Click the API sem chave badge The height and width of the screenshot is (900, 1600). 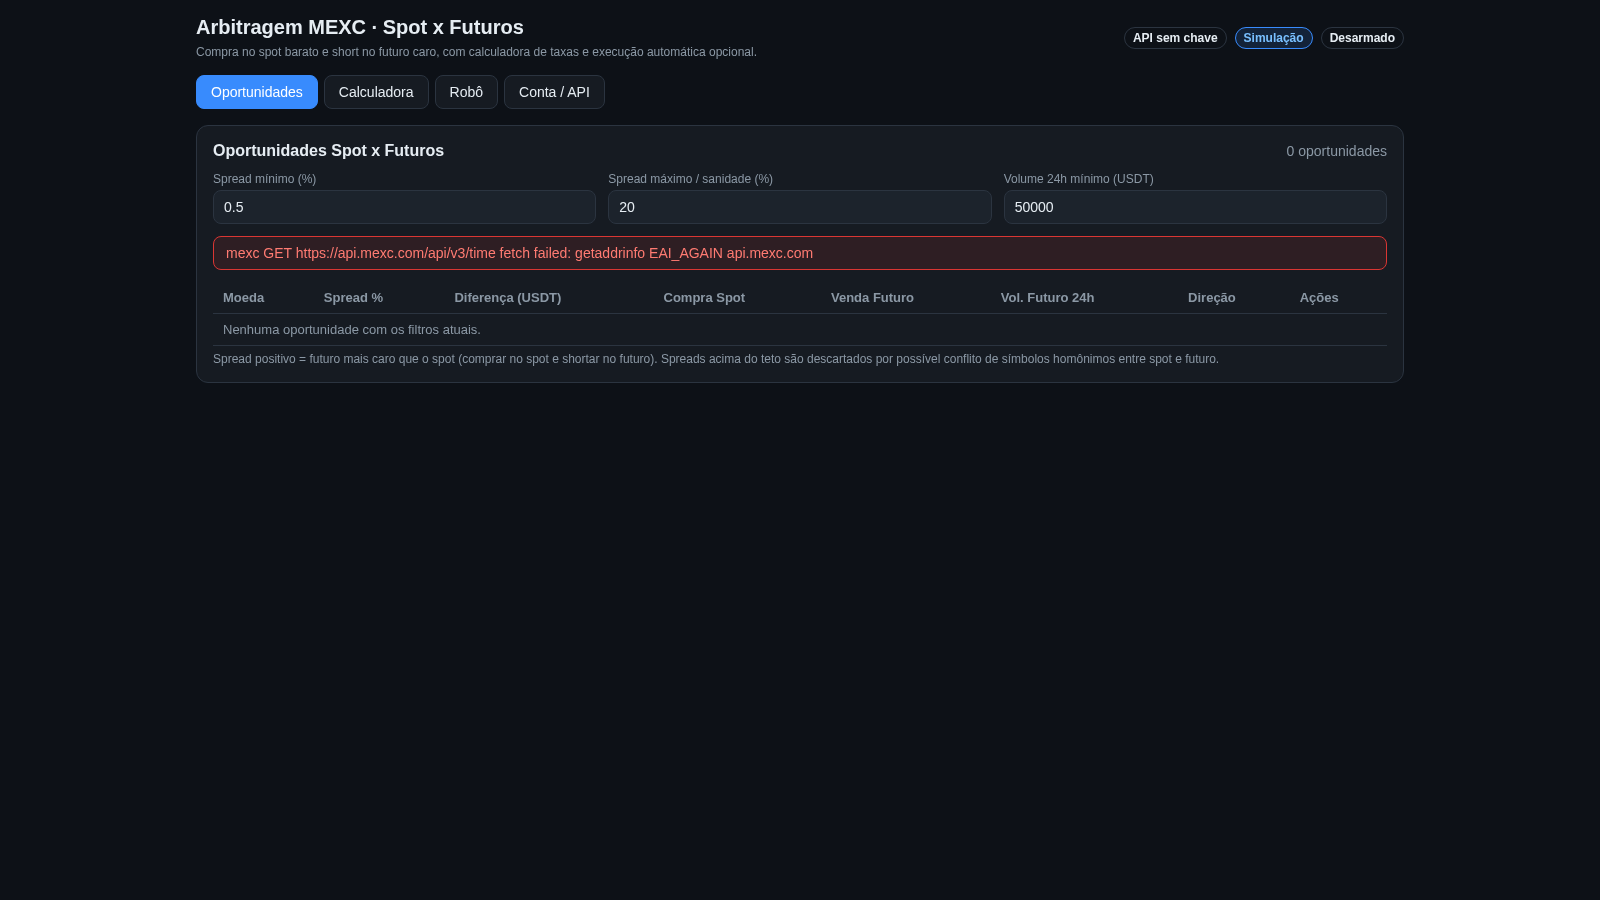coord(1175,38)
